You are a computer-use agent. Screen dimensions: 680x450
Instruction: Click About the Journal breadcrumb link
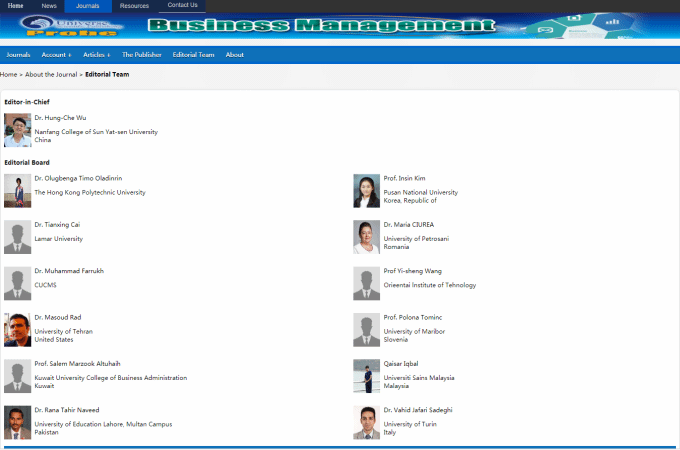point(51,75)
